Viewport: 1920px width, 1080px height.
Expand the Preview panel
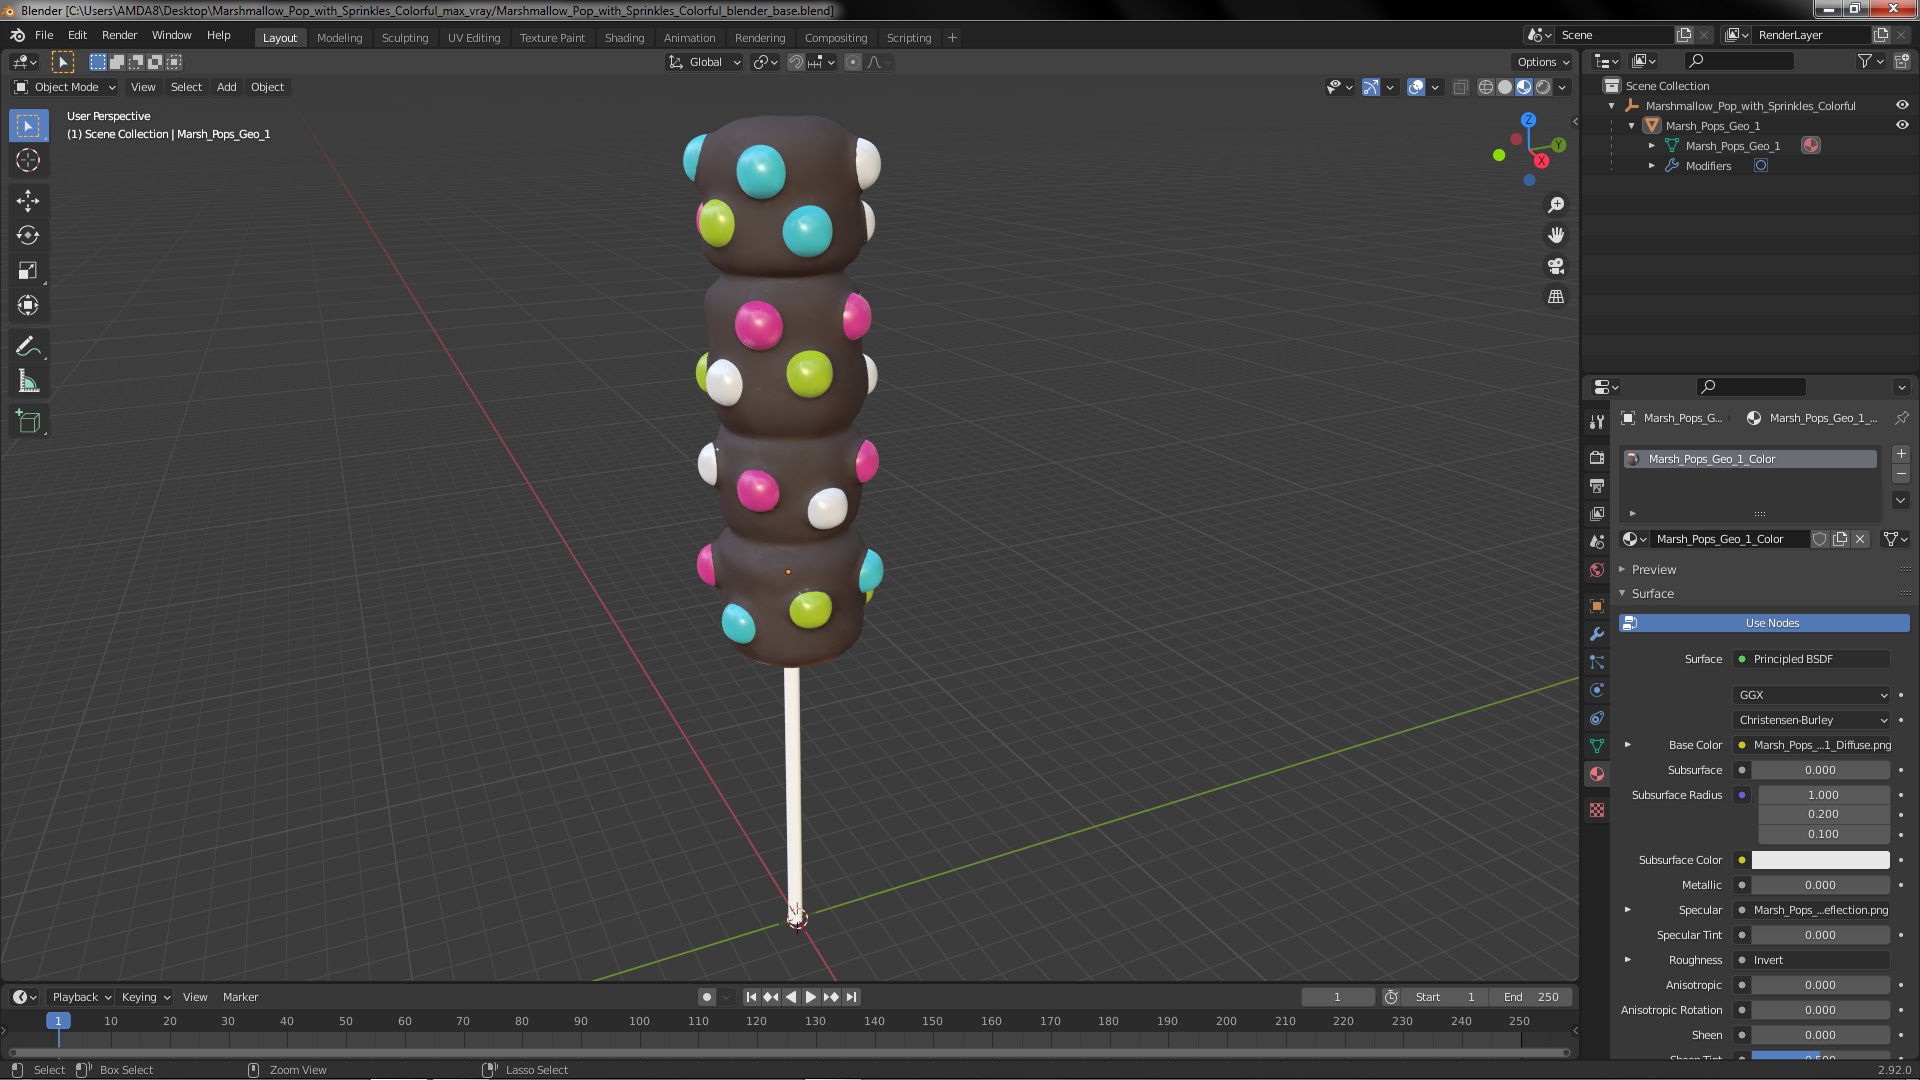pos(1653,569)
